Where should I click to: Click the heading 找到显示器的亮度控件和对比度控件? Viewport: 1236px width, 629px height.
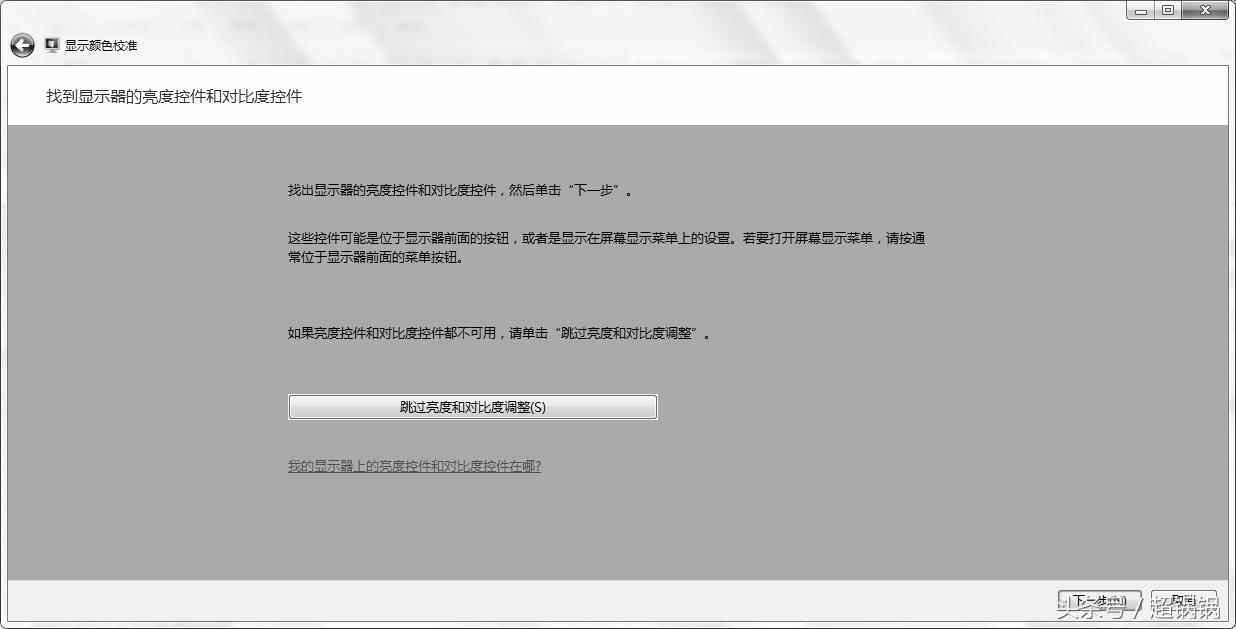(x=176, y=97)
